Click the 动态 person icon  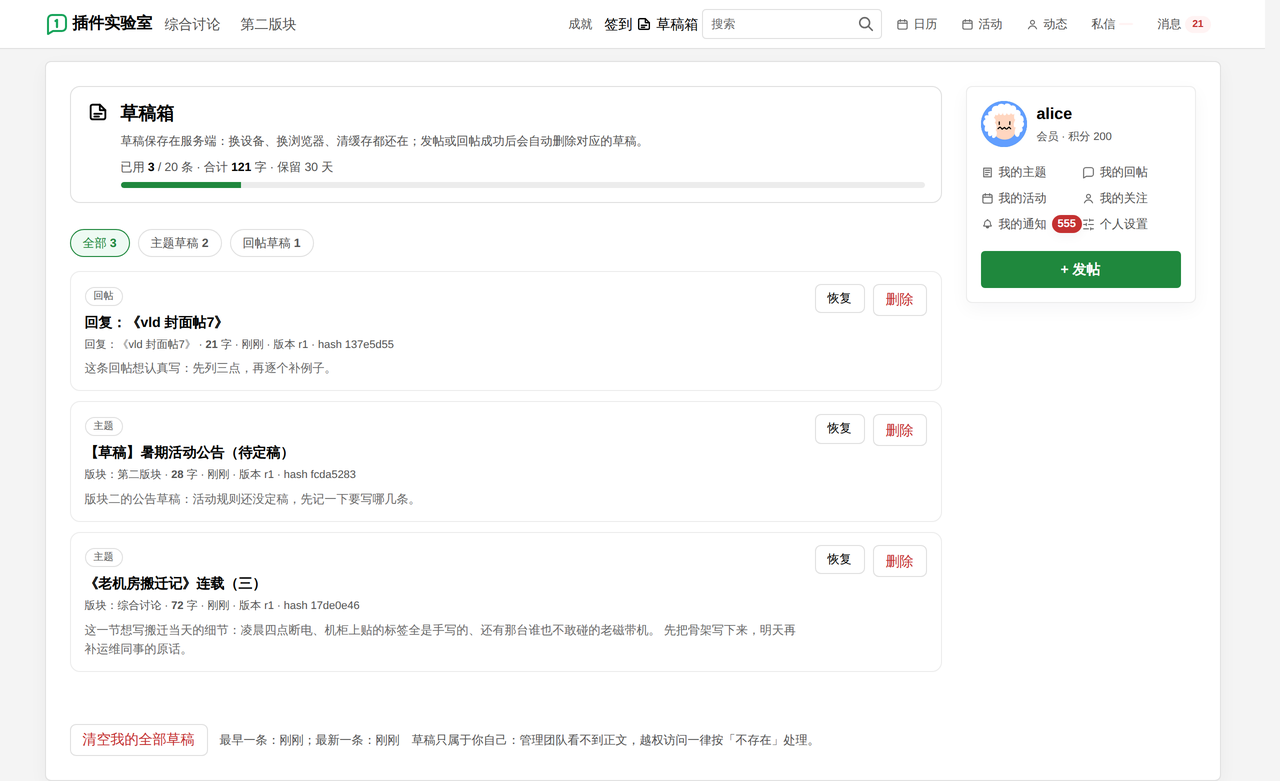pyautogui.click(x=1032, y=24)
